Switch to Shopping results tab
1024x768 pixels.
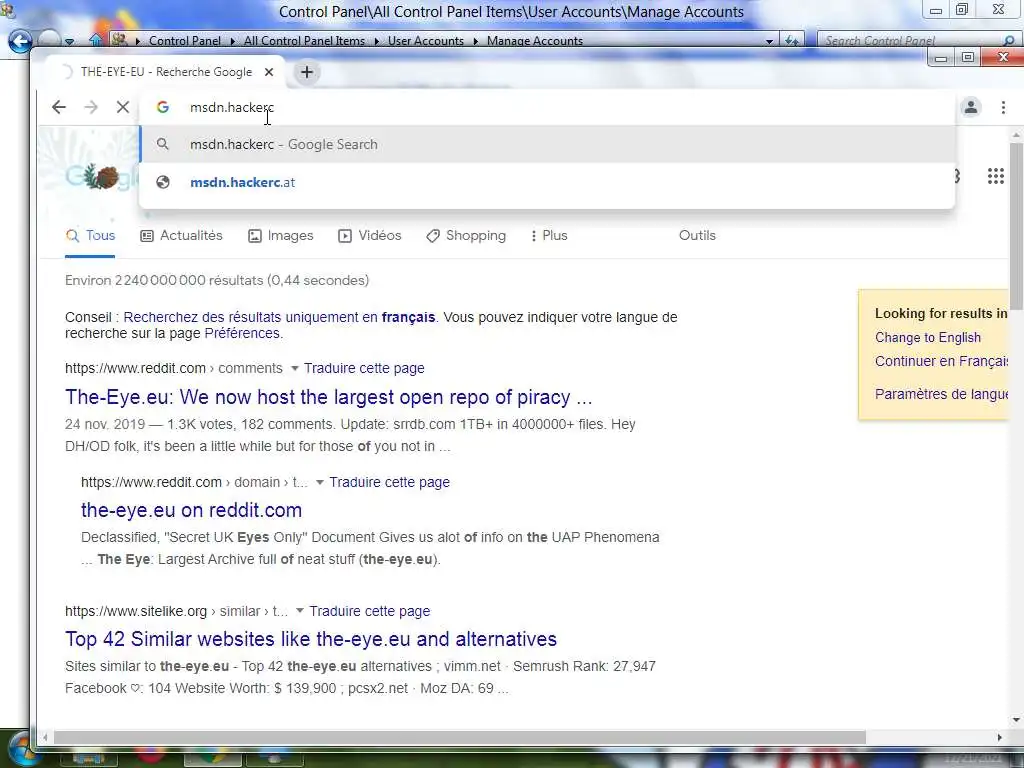466,236
